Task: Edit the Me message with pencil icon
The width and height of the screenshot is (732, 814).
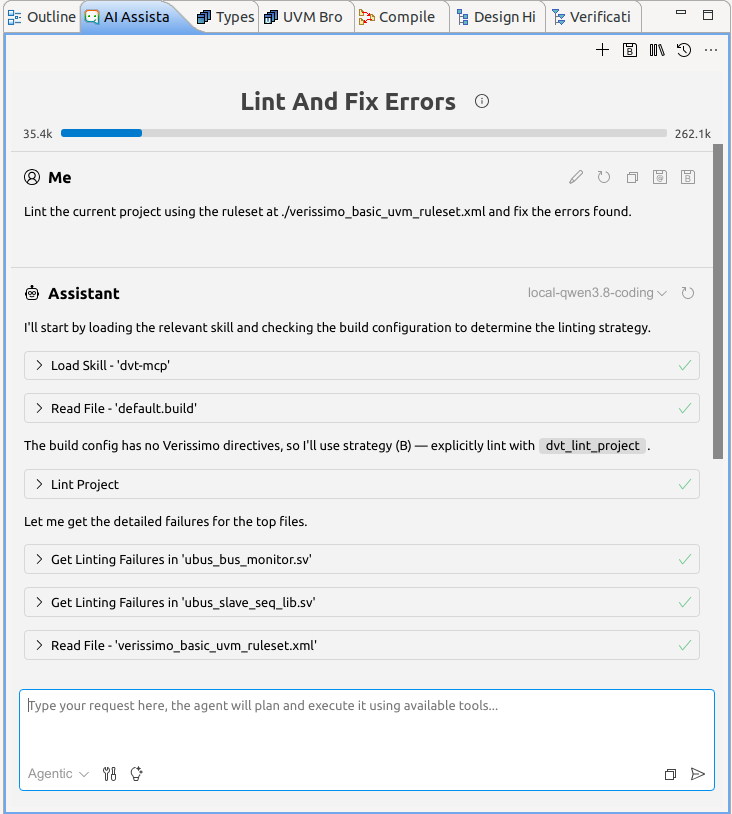Action: click(x=576, y=177)
